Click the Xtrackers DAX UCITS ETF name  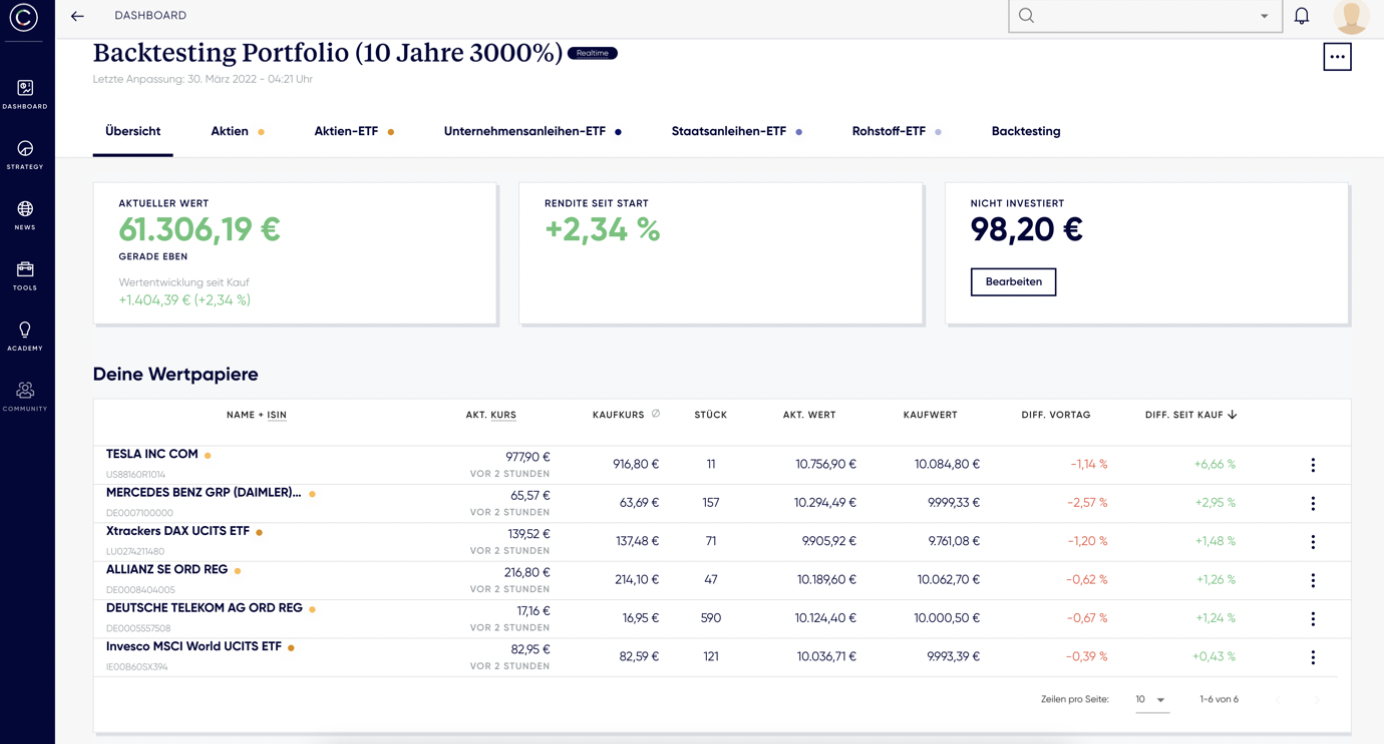(178, 531)
